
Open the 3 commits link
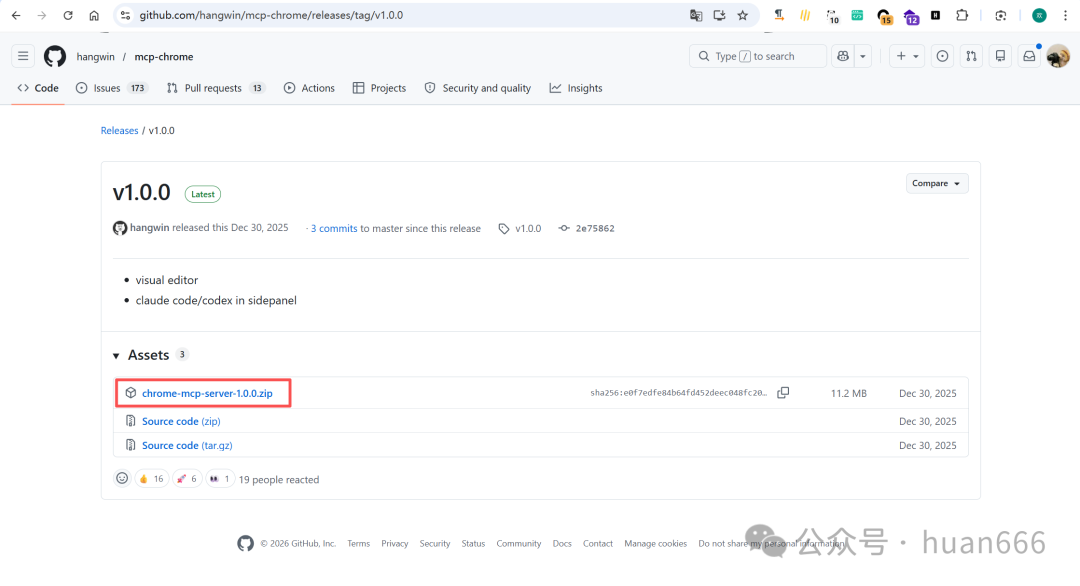(x=334, y=229)
